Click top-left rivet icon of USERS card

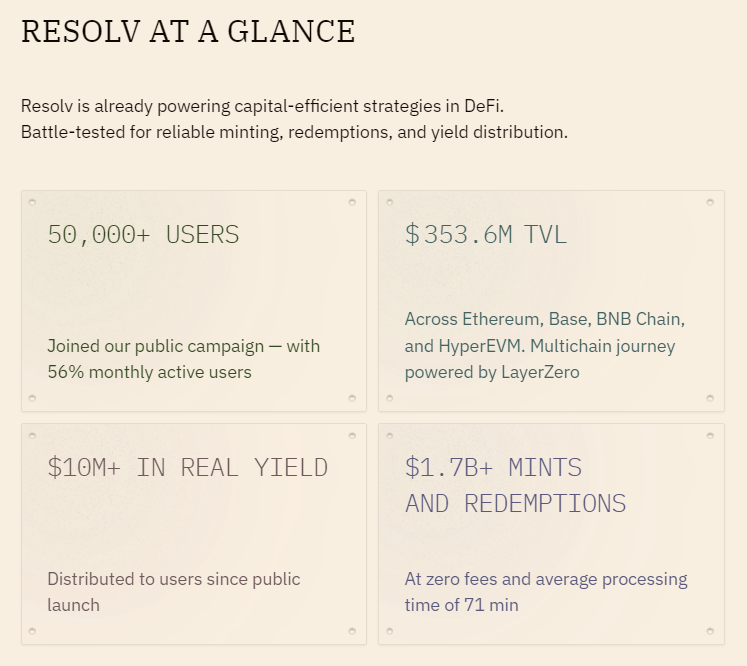coord(32,202)
